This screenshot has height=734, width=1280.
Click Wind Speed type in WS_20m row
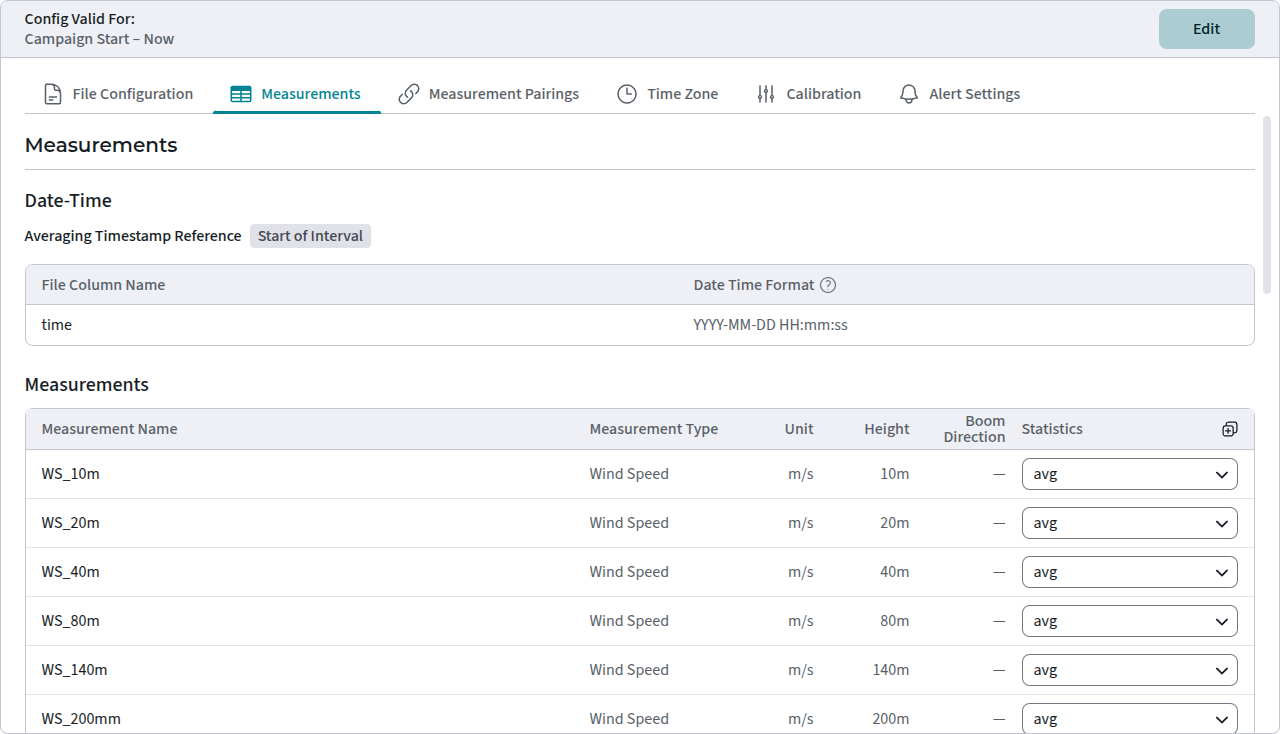629,523
